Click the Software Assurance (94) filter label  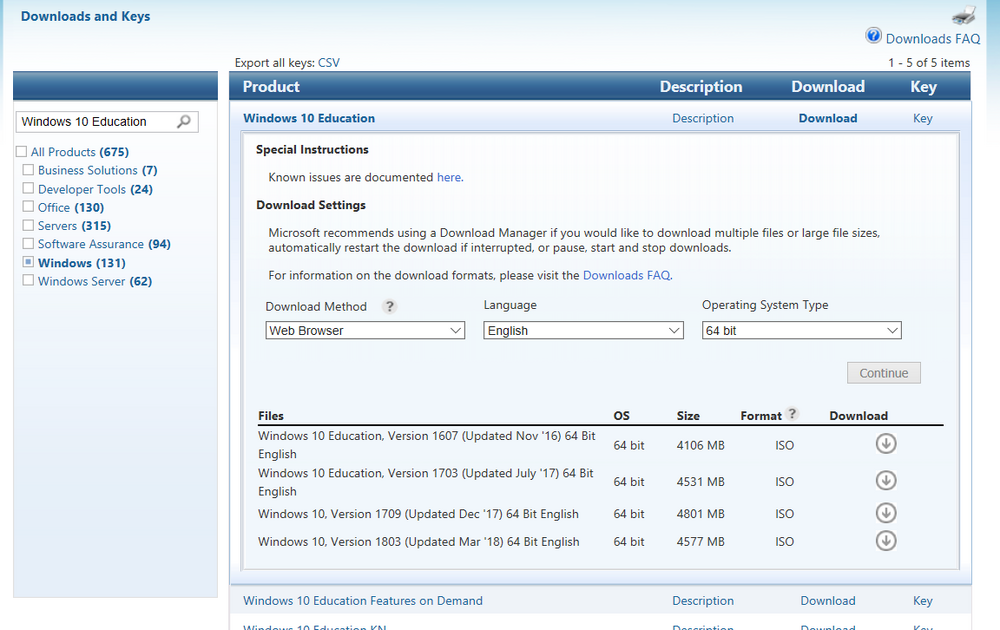tap(104, 244)
